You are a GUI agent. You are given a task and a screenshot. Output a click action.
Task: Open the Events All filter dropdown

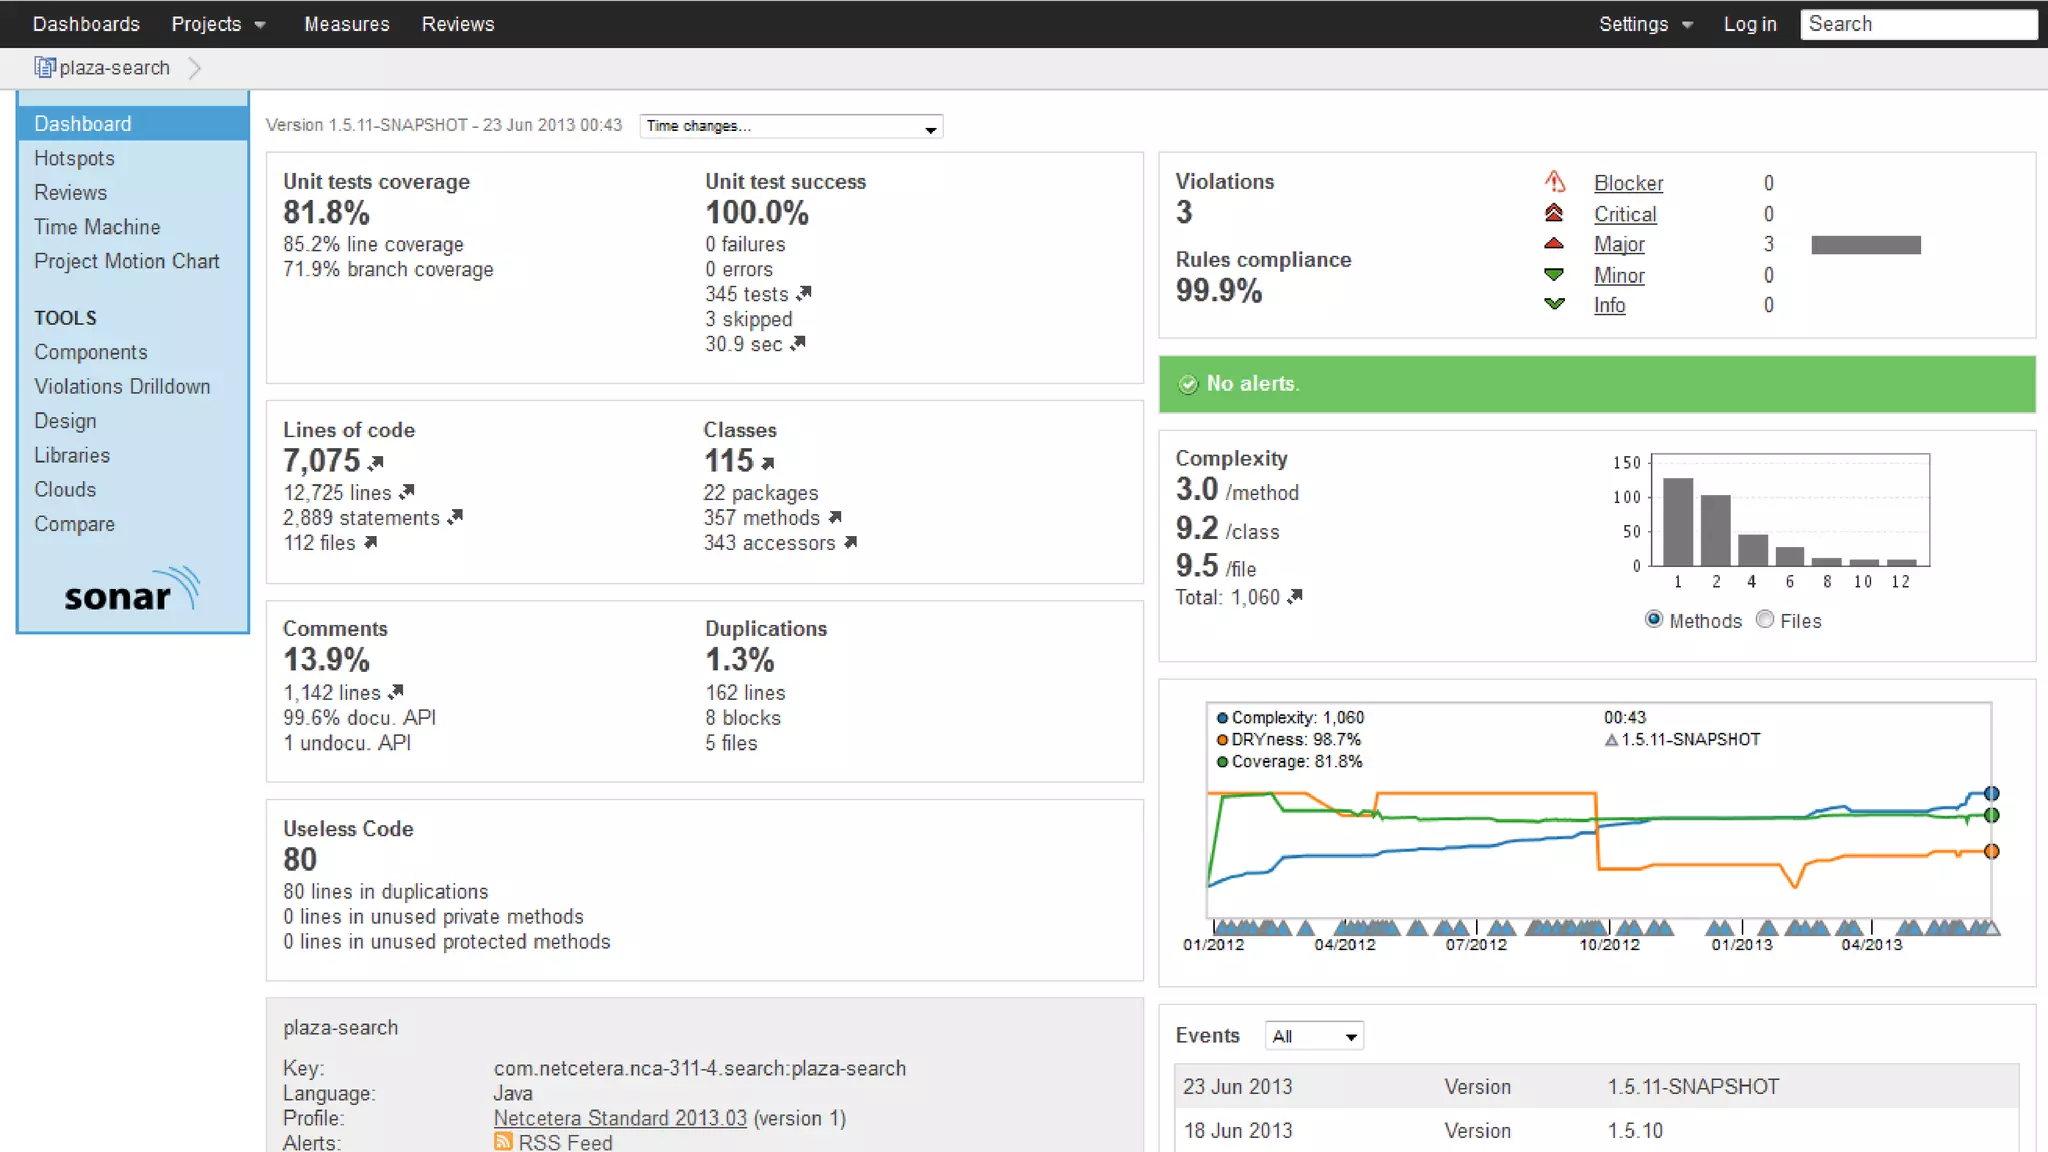click(1314, 1036)
